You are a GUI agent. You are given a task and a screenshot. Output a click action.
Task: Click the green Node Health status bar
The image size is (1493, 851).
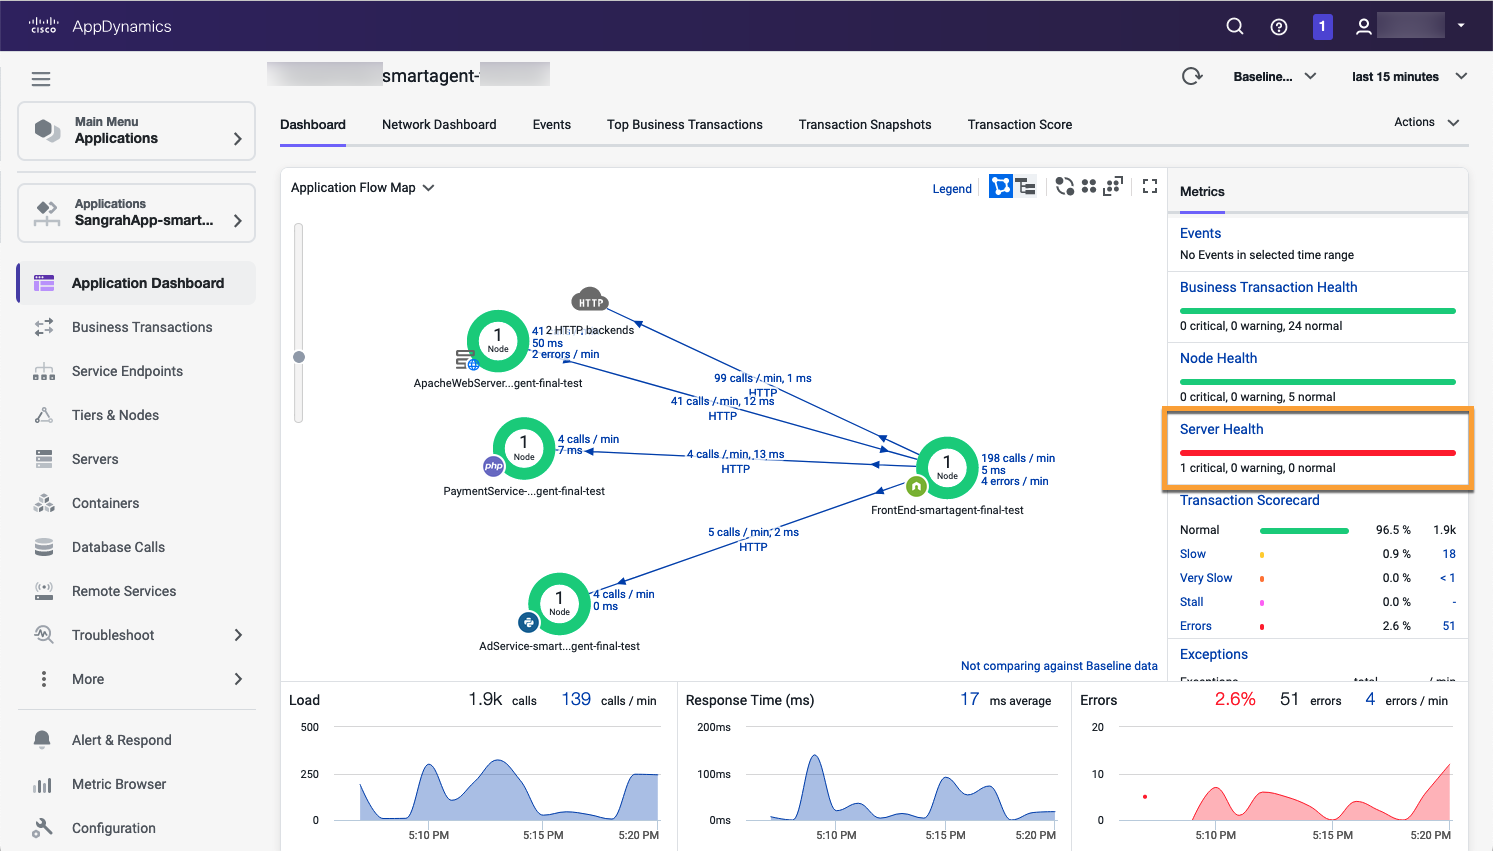[1318, 382]
